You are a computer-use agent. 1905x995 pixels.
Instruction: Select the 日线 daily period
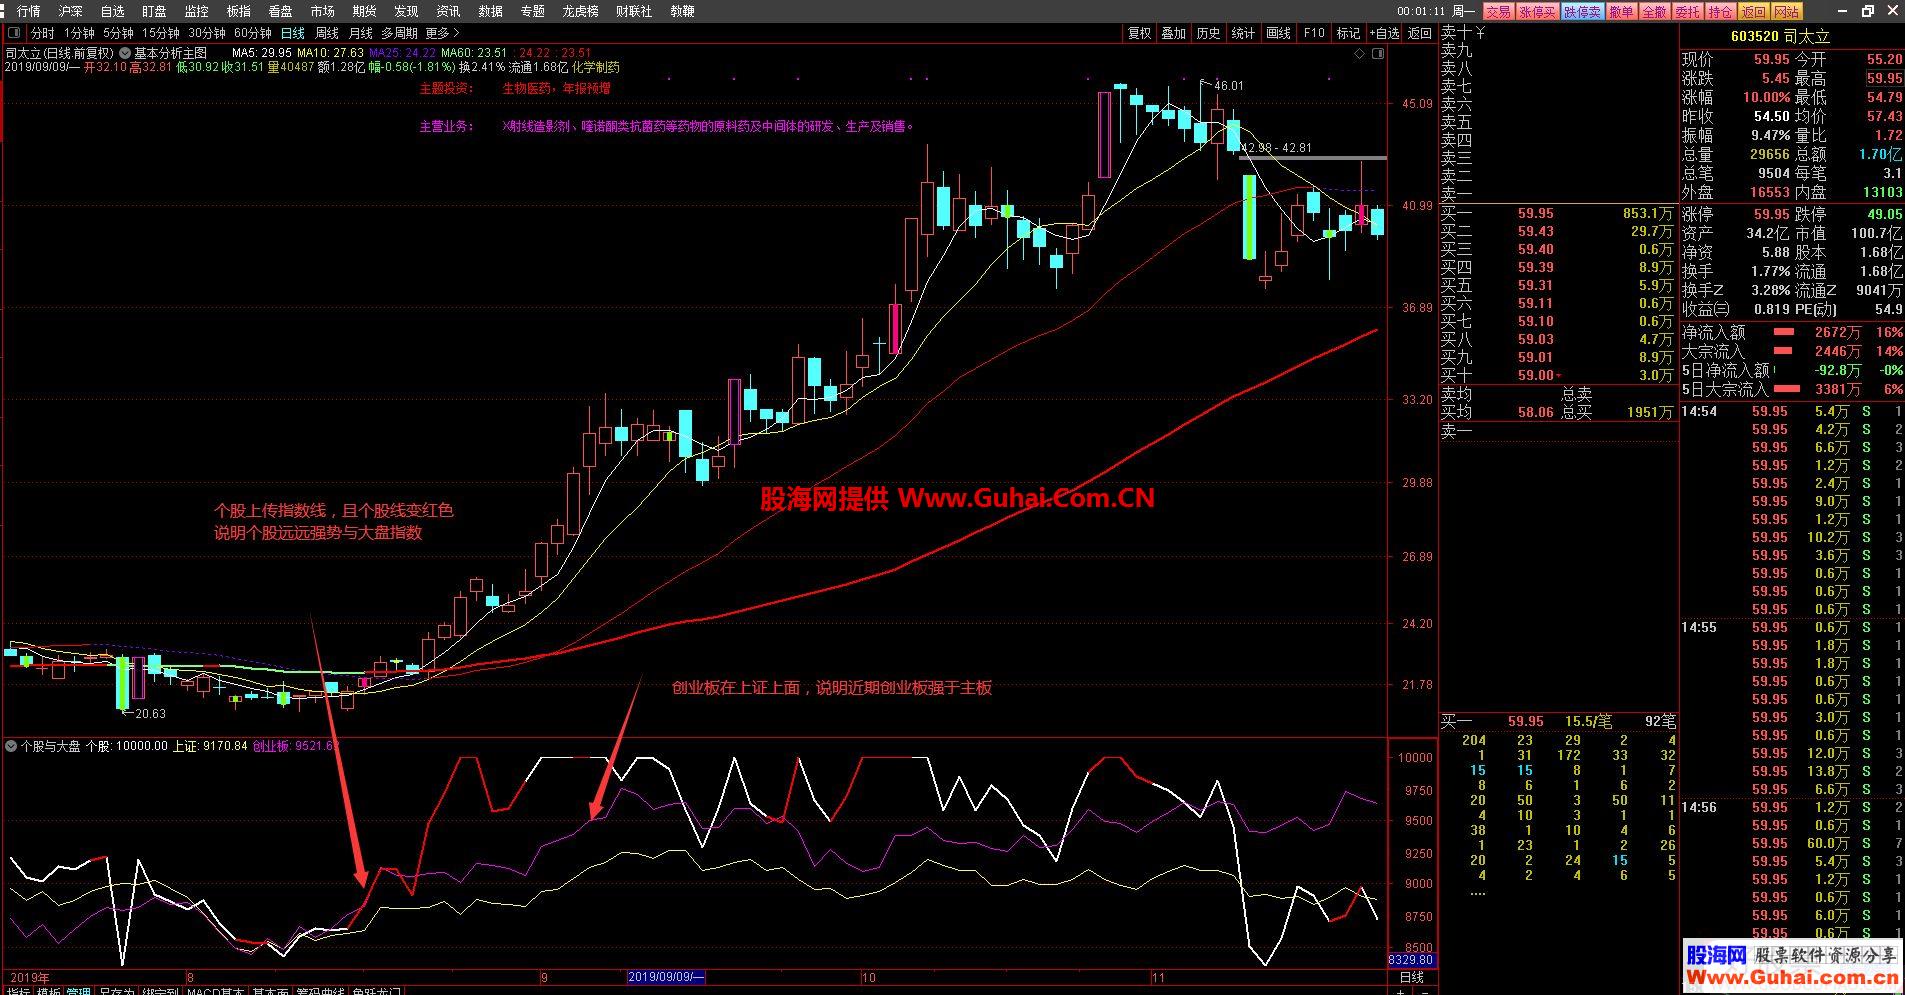click(x=293, y=33)
